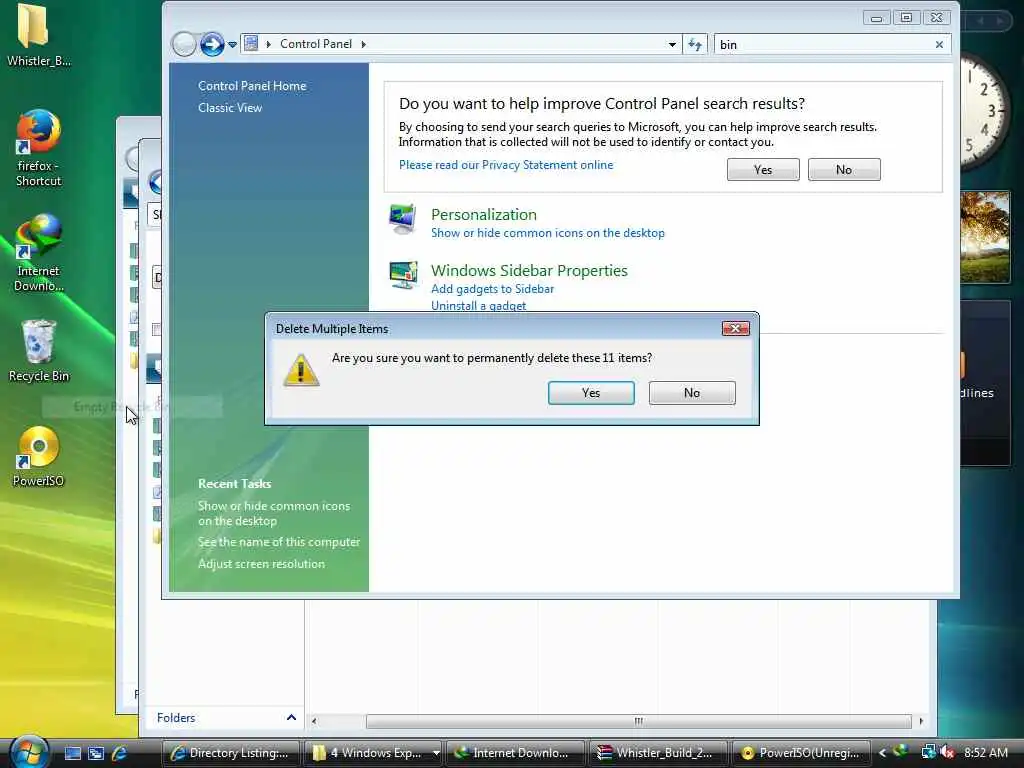Open the Privacy Statement online link
The width and height of the screenshot is (1024, 768).
click(x=505, y=165)
